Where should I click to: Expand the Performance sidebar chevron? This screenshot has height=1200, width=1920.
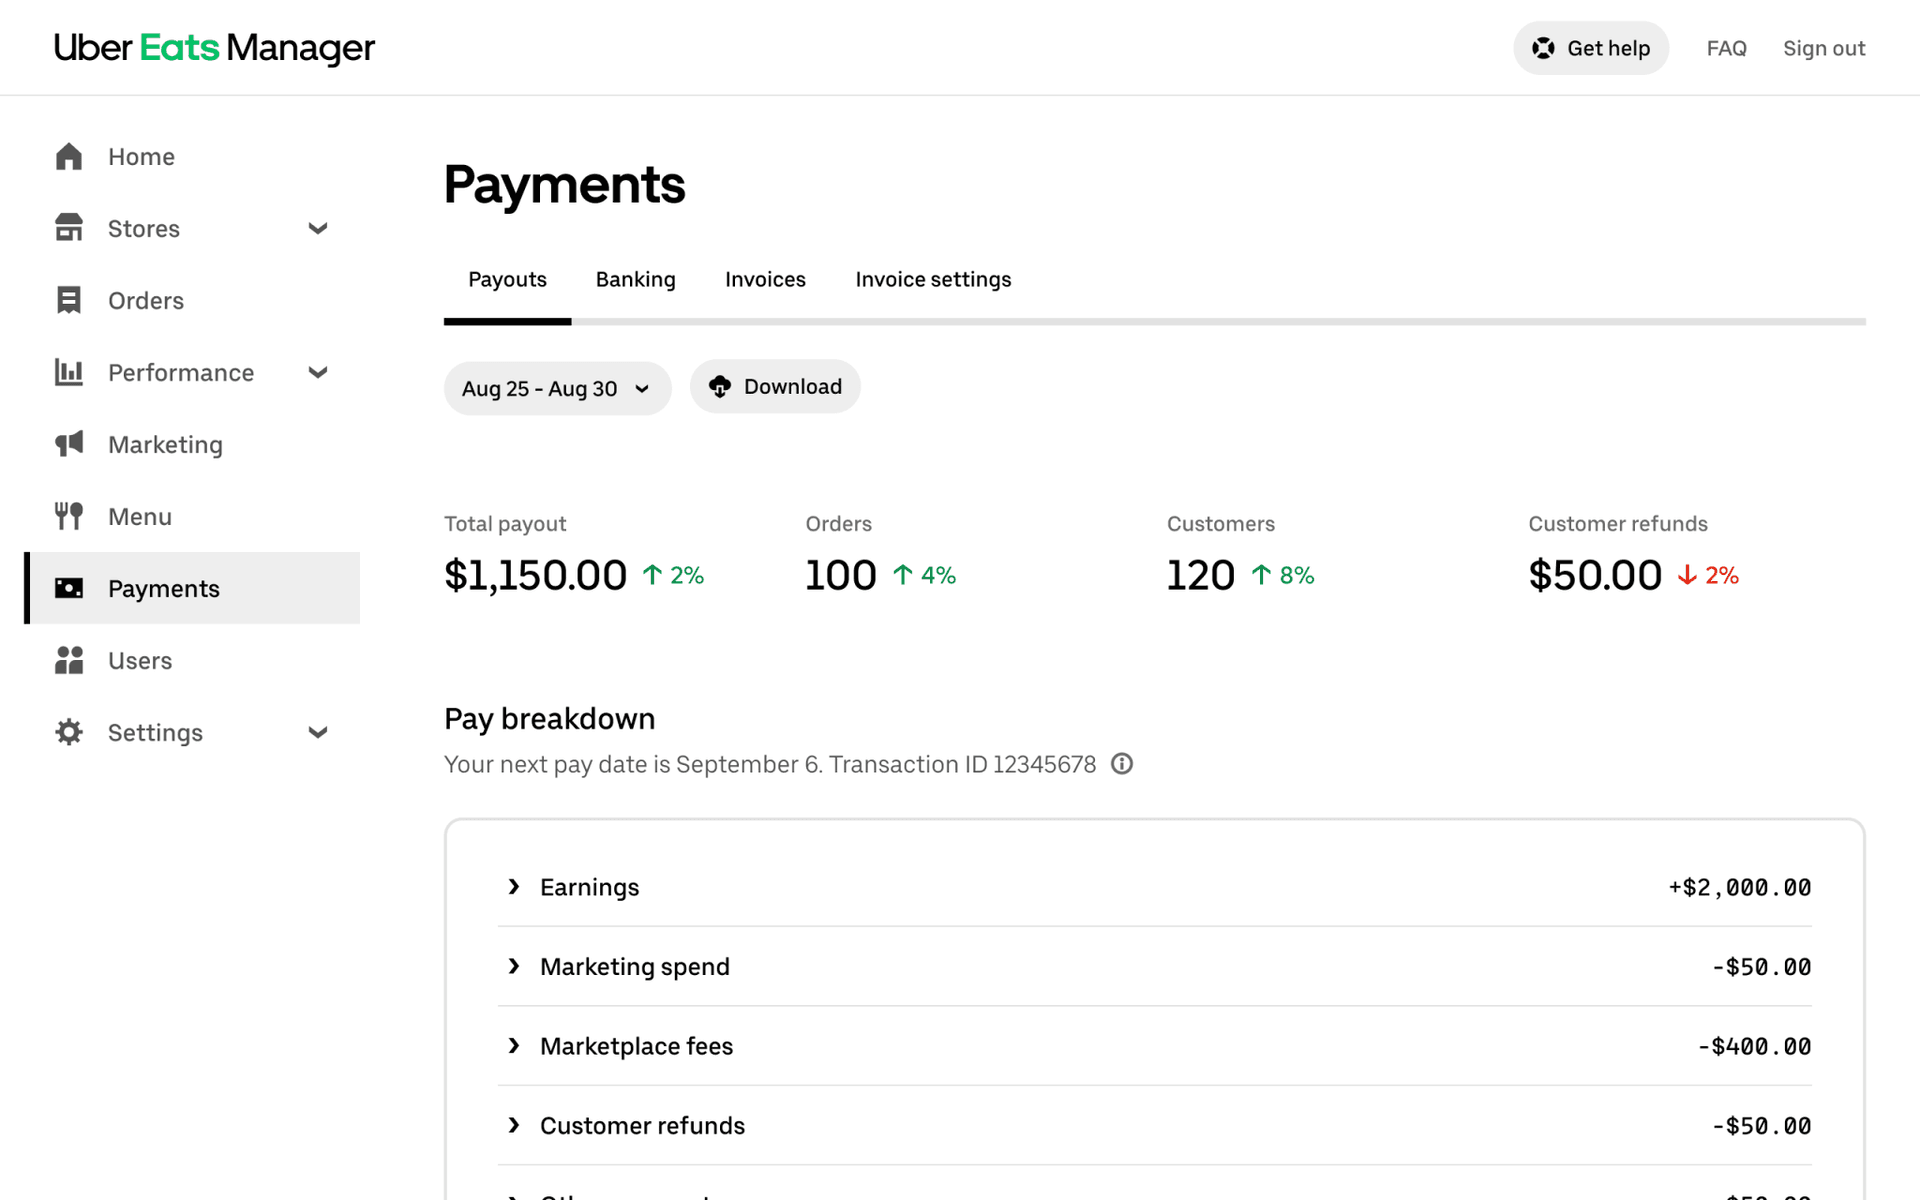[x=318, y=373]
